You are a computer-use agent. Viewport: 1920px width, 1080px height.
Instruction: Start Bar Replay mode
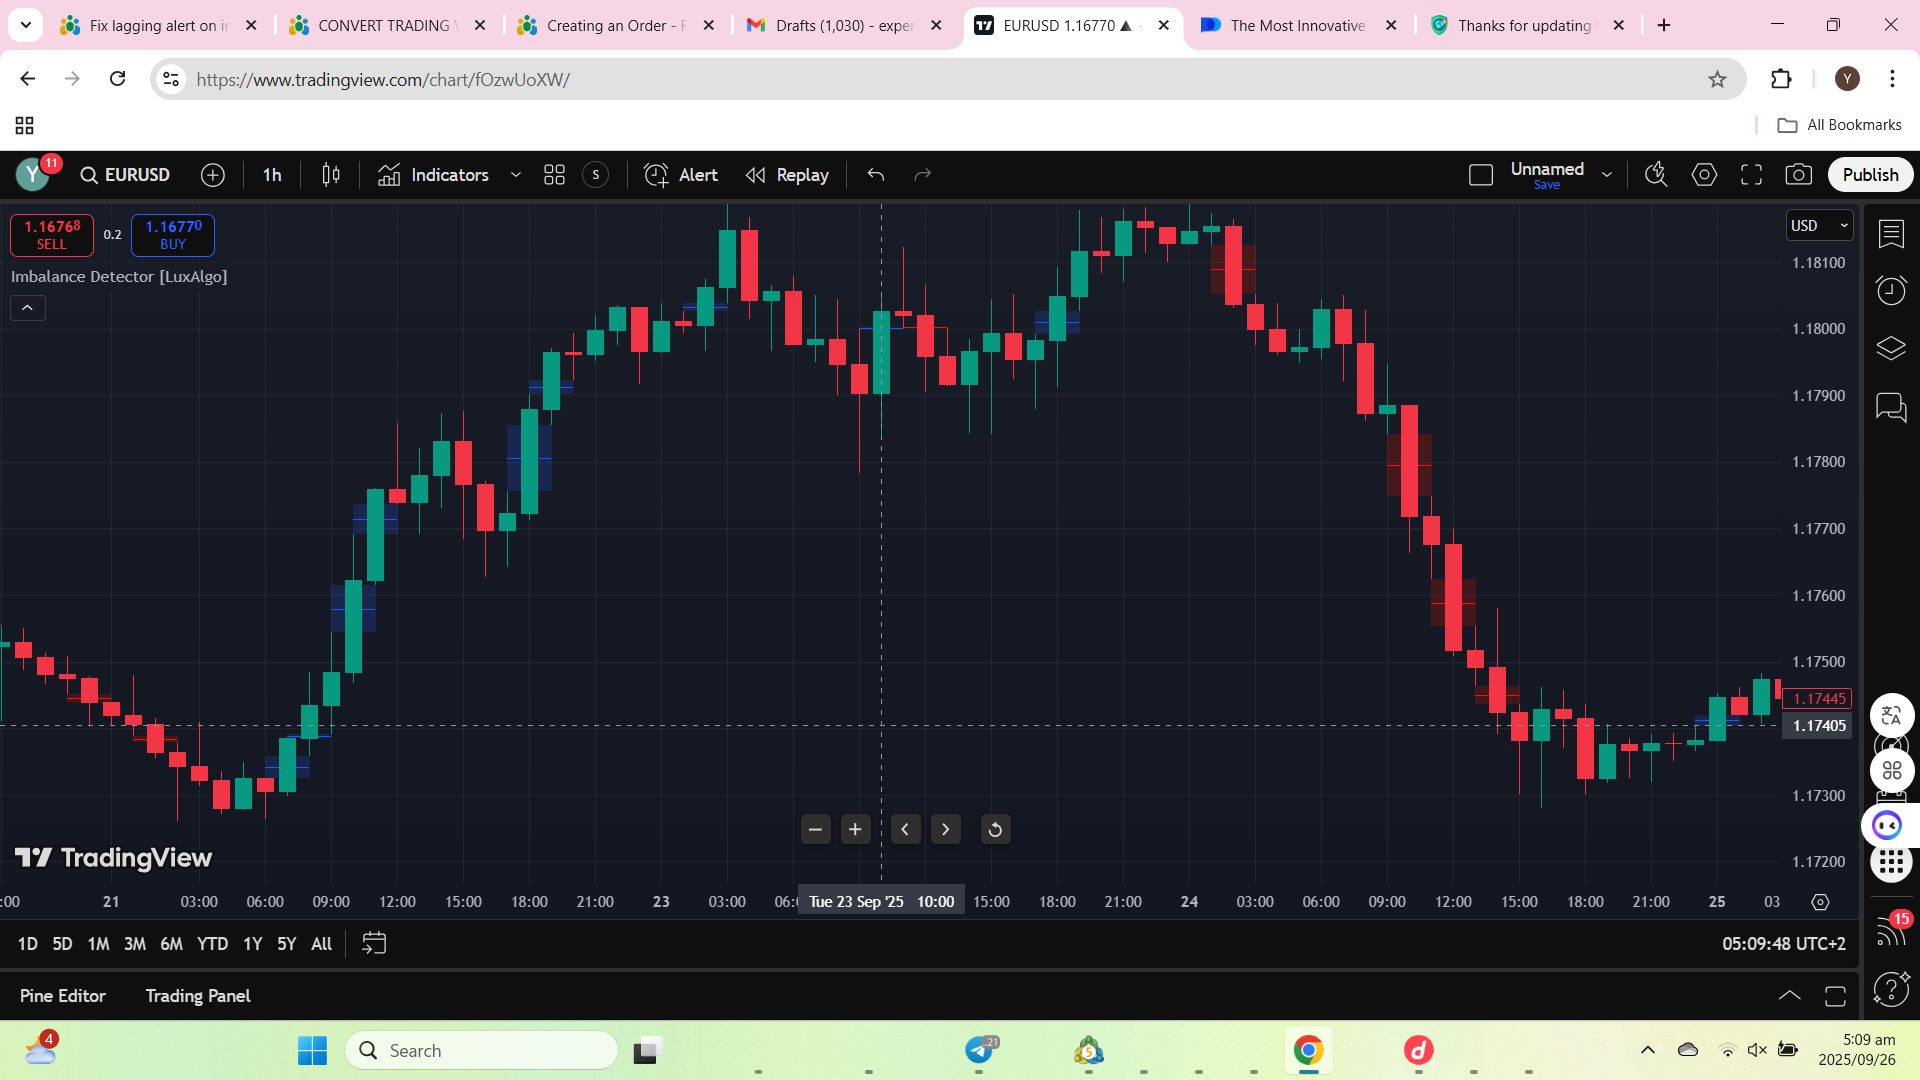(788, 175)
